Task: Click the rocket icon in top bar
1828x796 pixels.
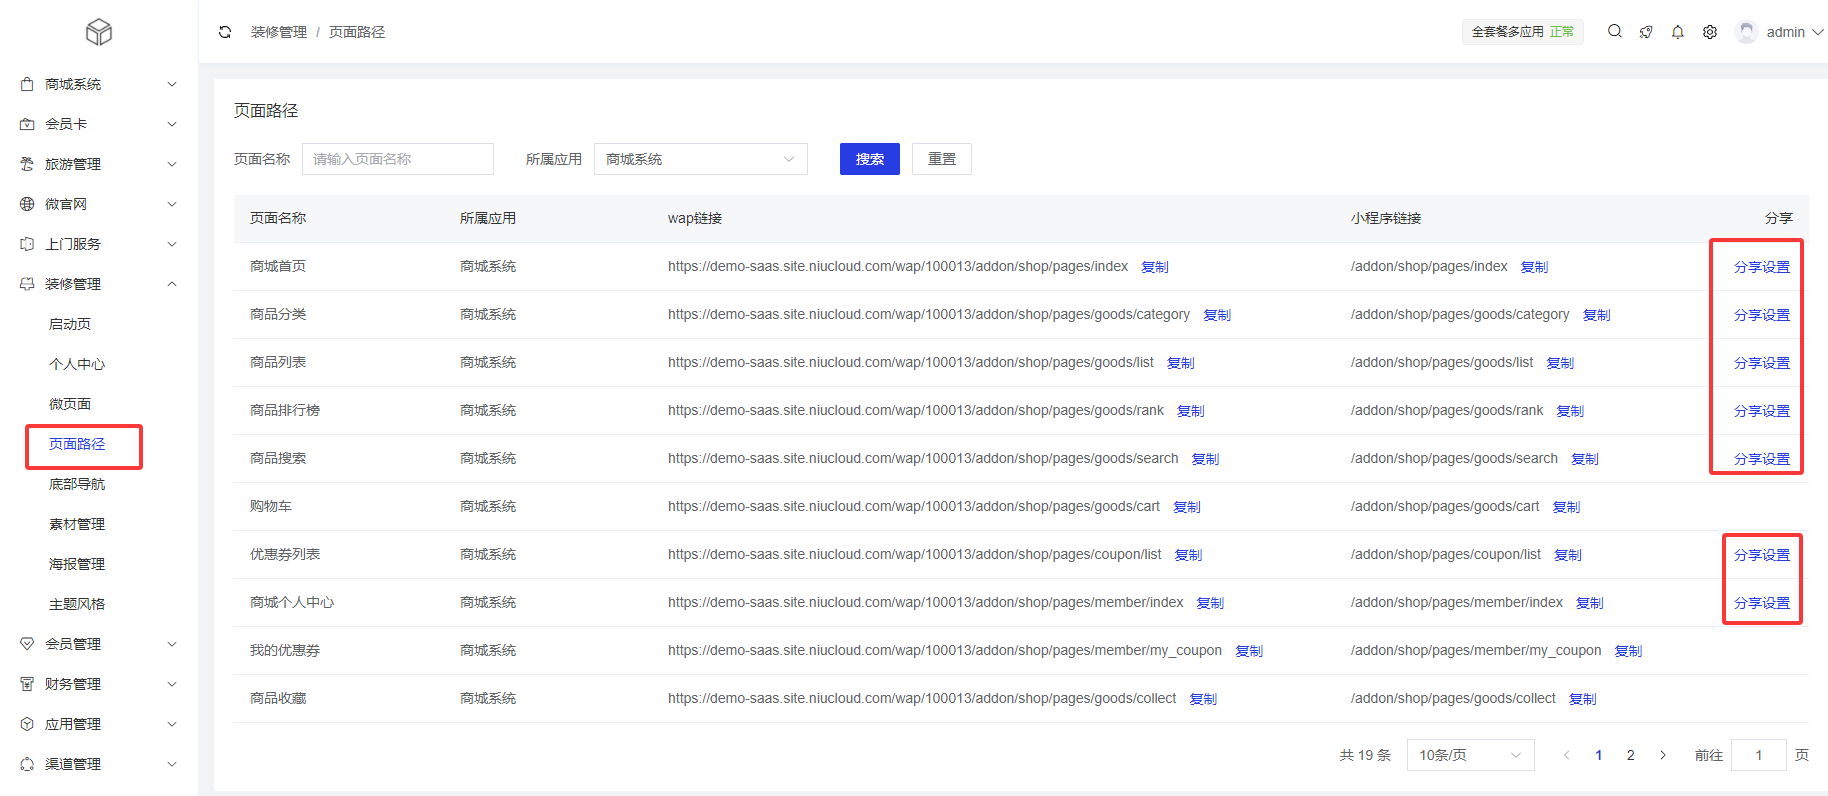Action: (1646, 32)
